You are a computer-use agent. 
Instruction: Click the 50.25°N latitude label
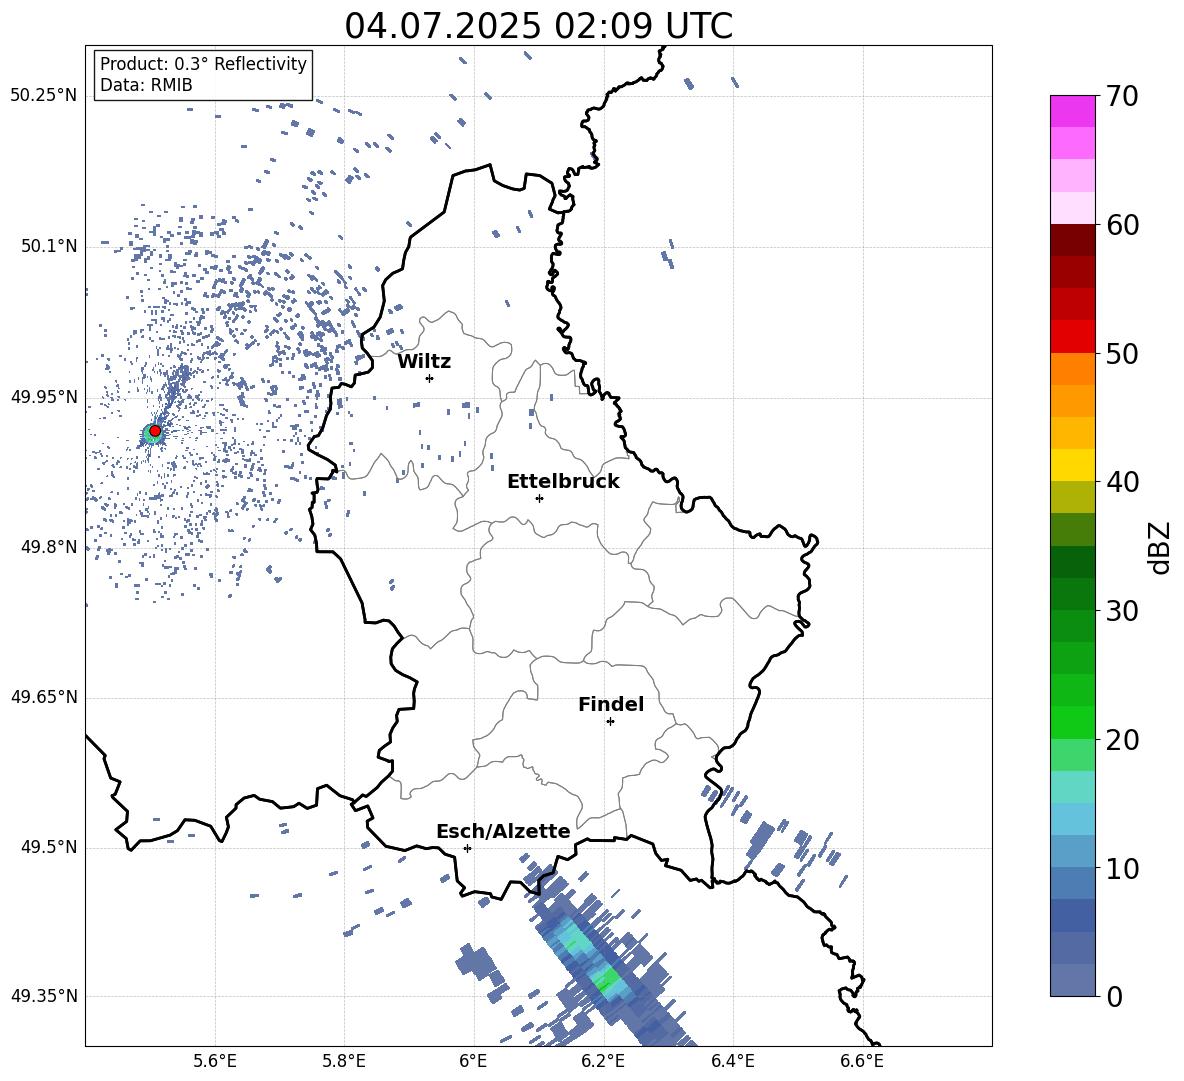[x=44, y=96]
